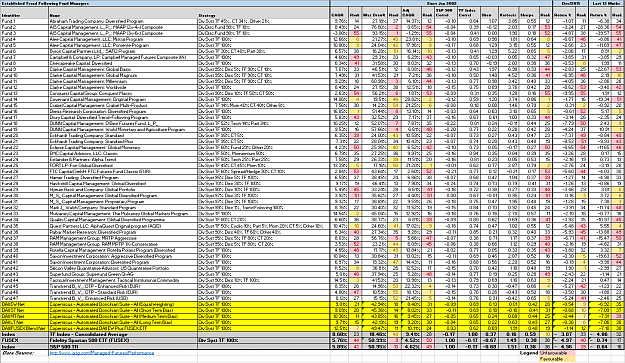Select the Kurtosis column header

pyautogui.click(x=508, y=12)
